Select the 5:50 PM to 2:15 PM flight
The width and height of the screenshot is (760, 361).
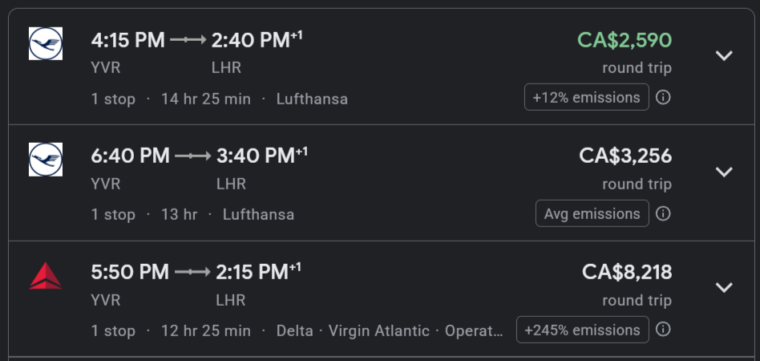[380, 298]
